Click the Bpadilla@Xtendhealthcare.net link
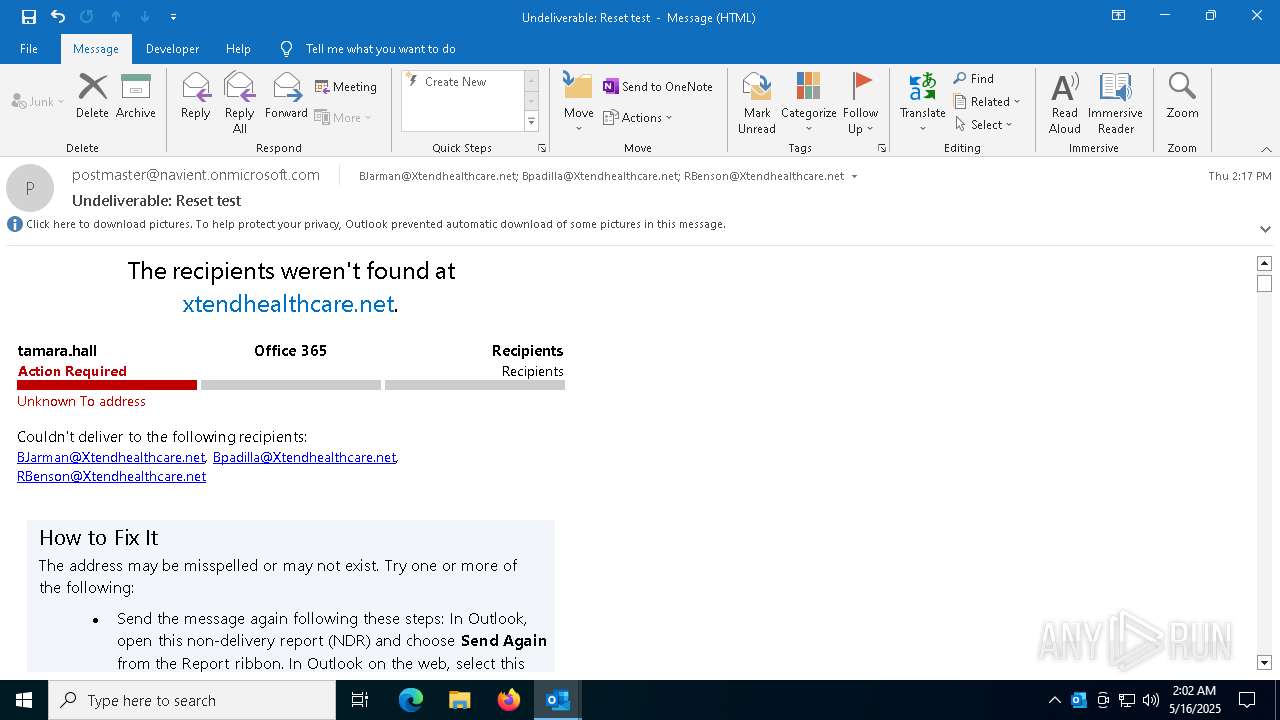The width and height of the screenshot is (1280, 720). coord(304,457)
